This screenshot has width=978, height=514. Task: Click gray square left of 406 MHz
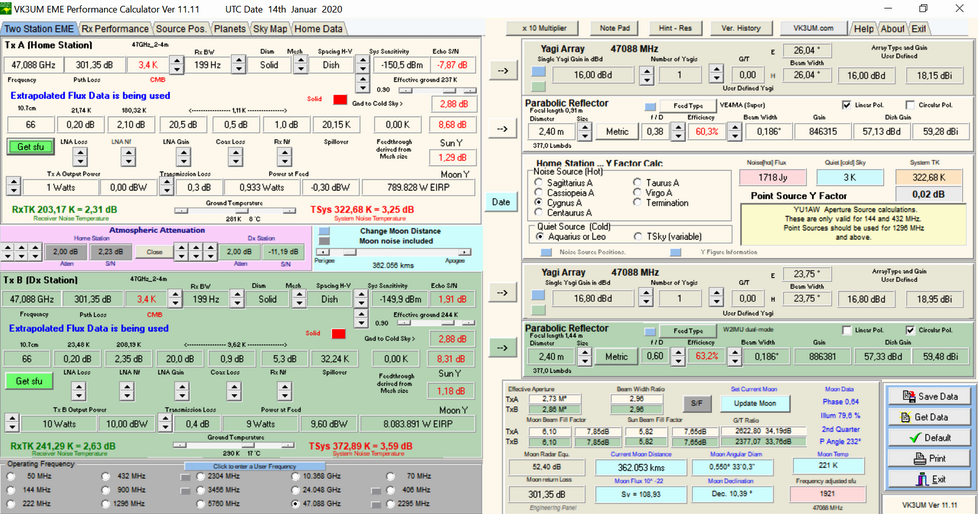(x=375, y=491)
